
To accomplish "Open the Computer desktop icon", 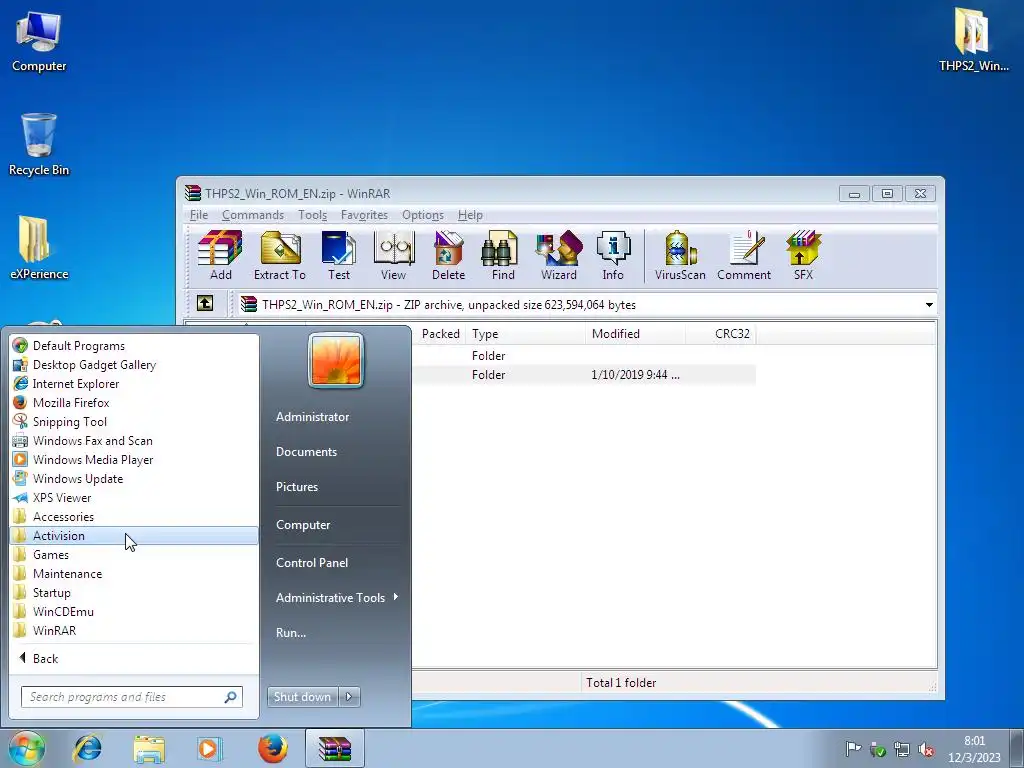I will click(x=39, y=42).
